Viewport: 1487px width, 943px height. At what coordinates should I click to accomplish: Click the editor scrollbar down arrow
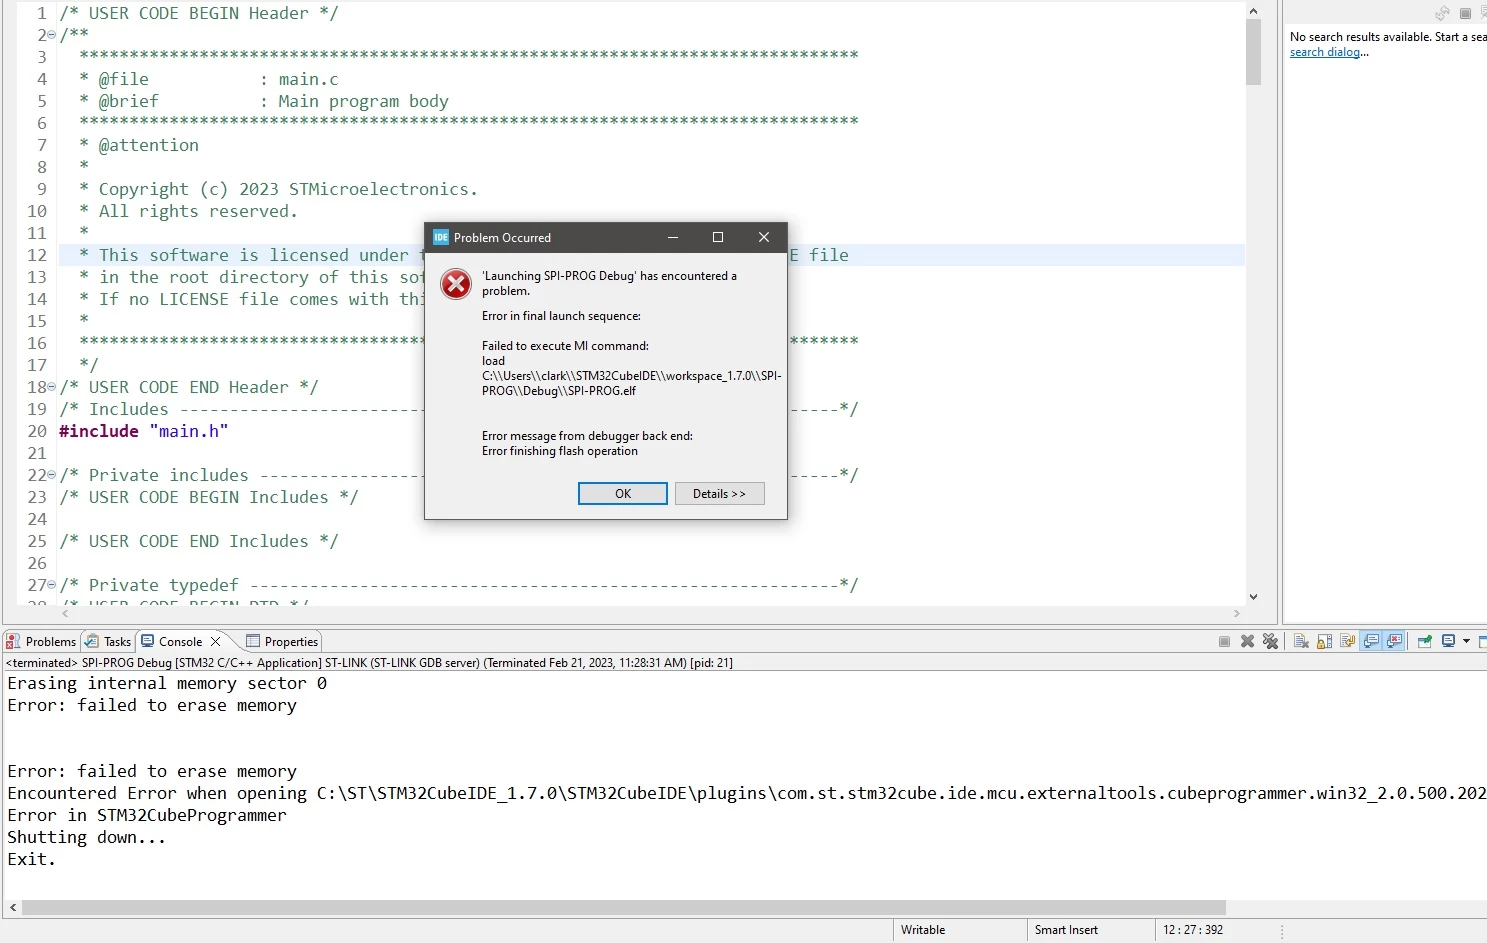1253,597
